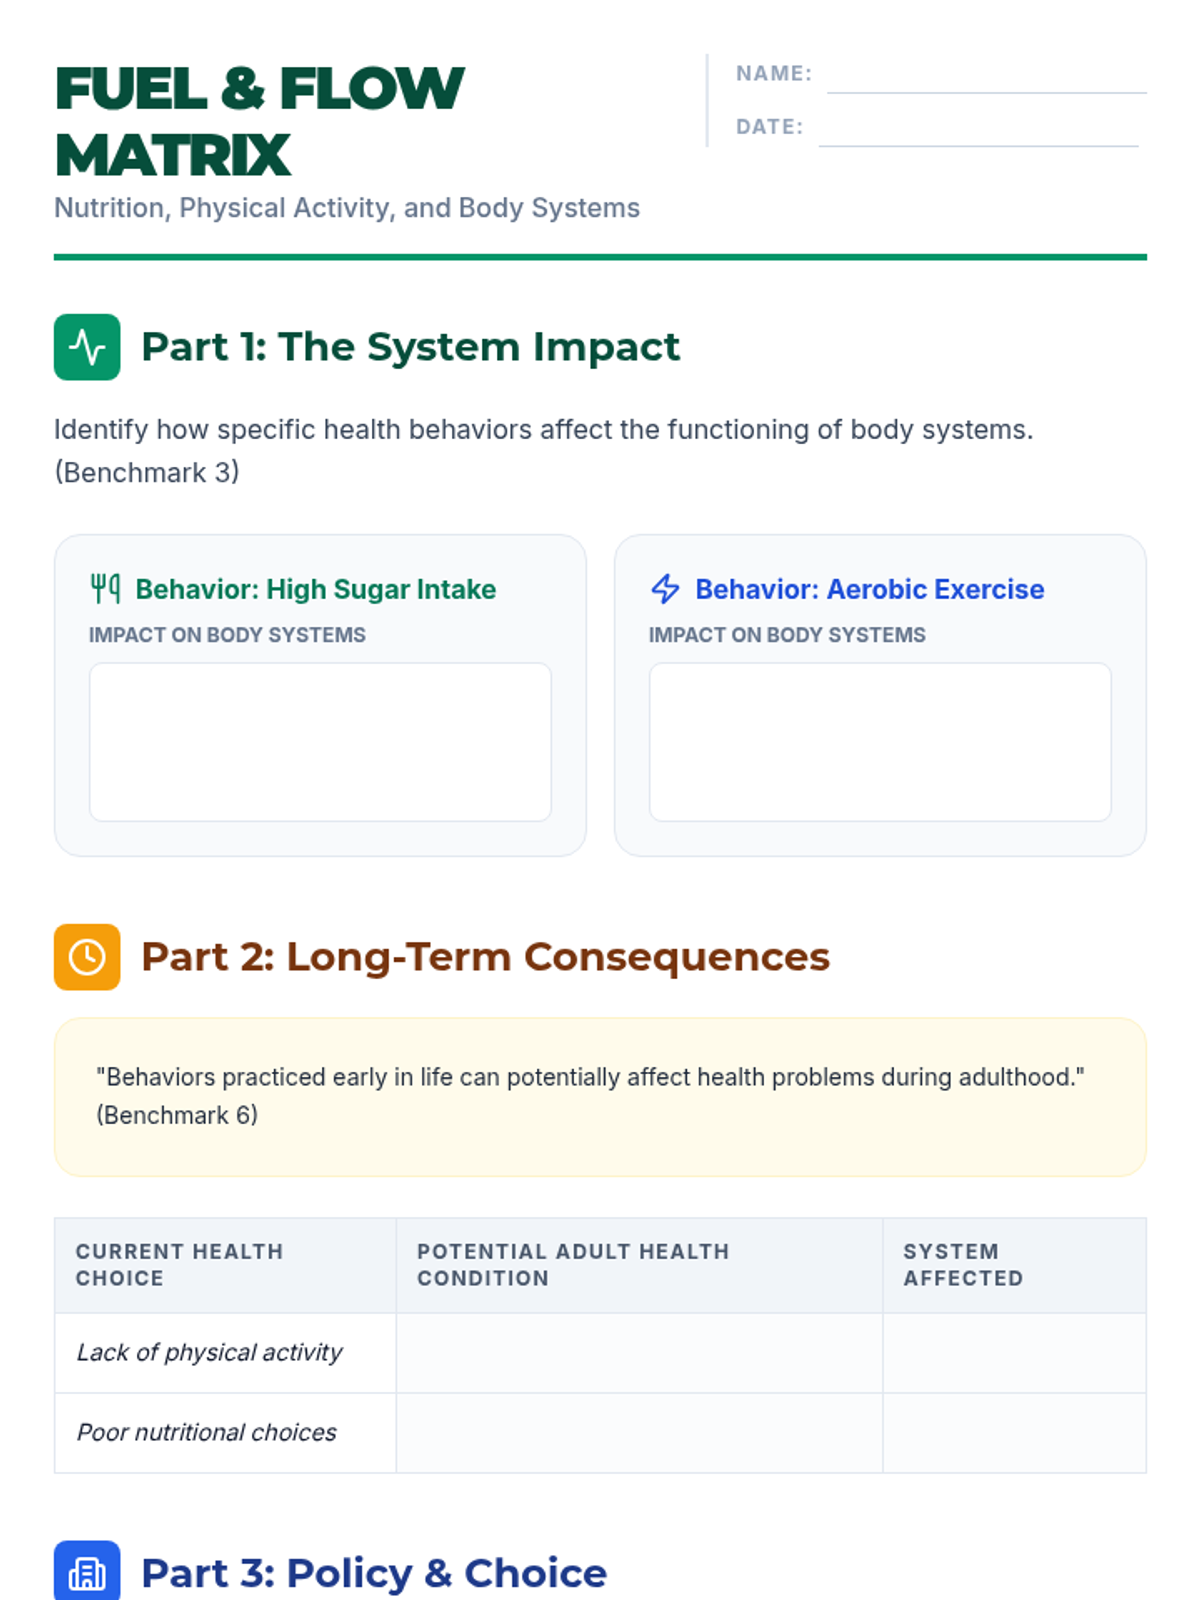Click the fork and knife icon
Image resolution: width=1200 pixels, height=1600 pixels.
105,589
